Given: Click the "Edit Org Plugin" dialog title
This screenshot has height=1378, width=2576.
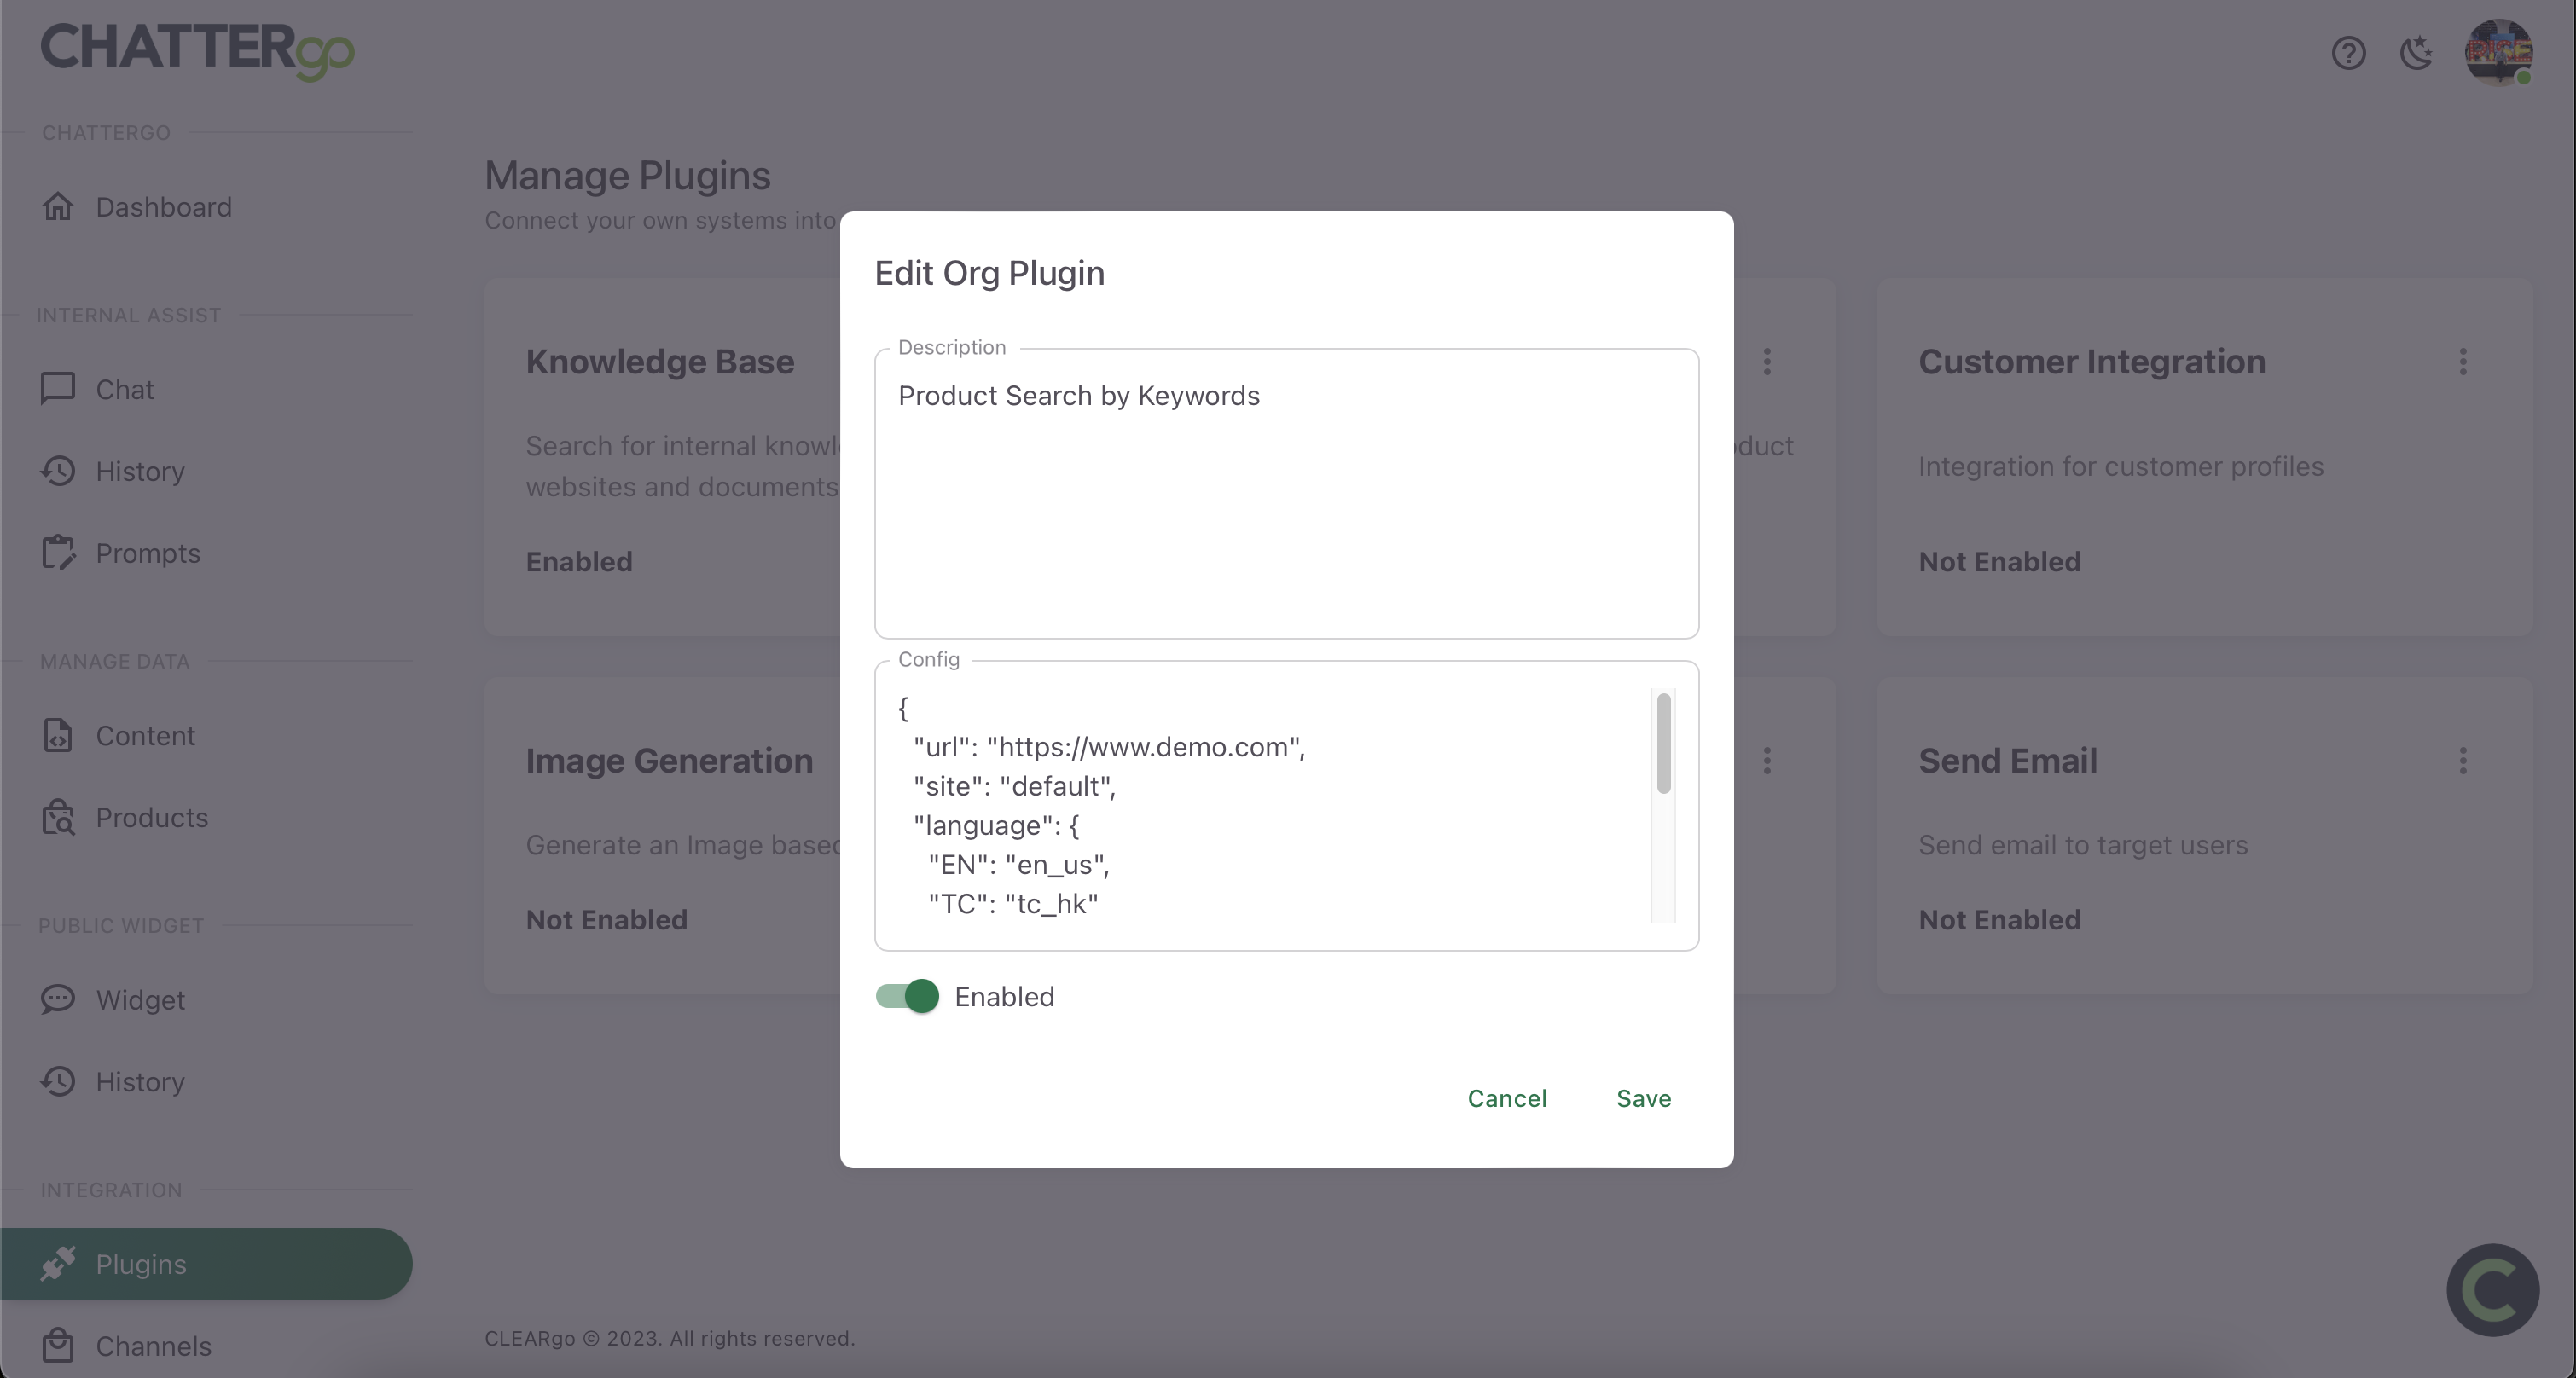Looking at the screenshot, I should (x=990, y=273).
